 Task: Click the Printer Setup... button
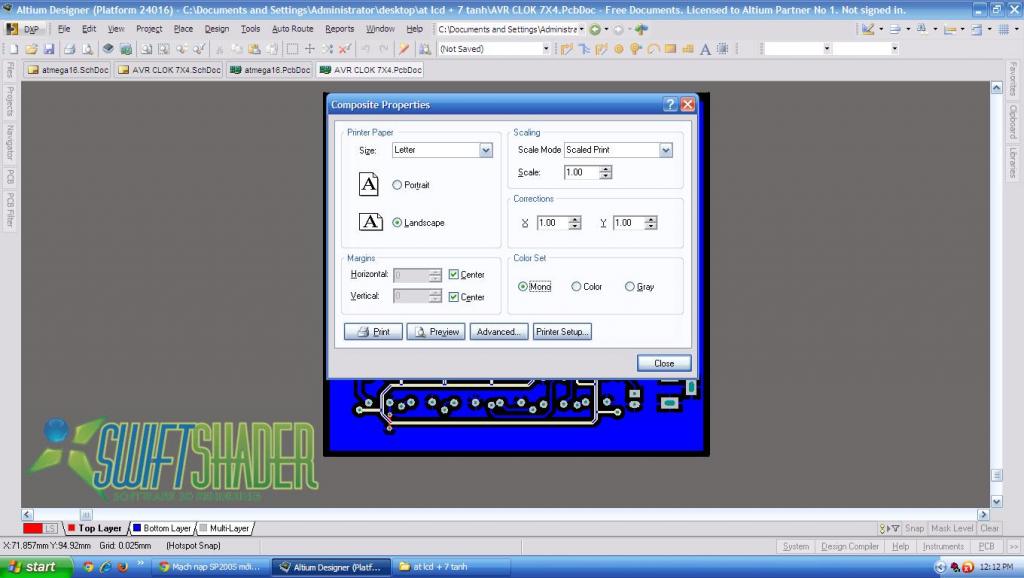562,332
